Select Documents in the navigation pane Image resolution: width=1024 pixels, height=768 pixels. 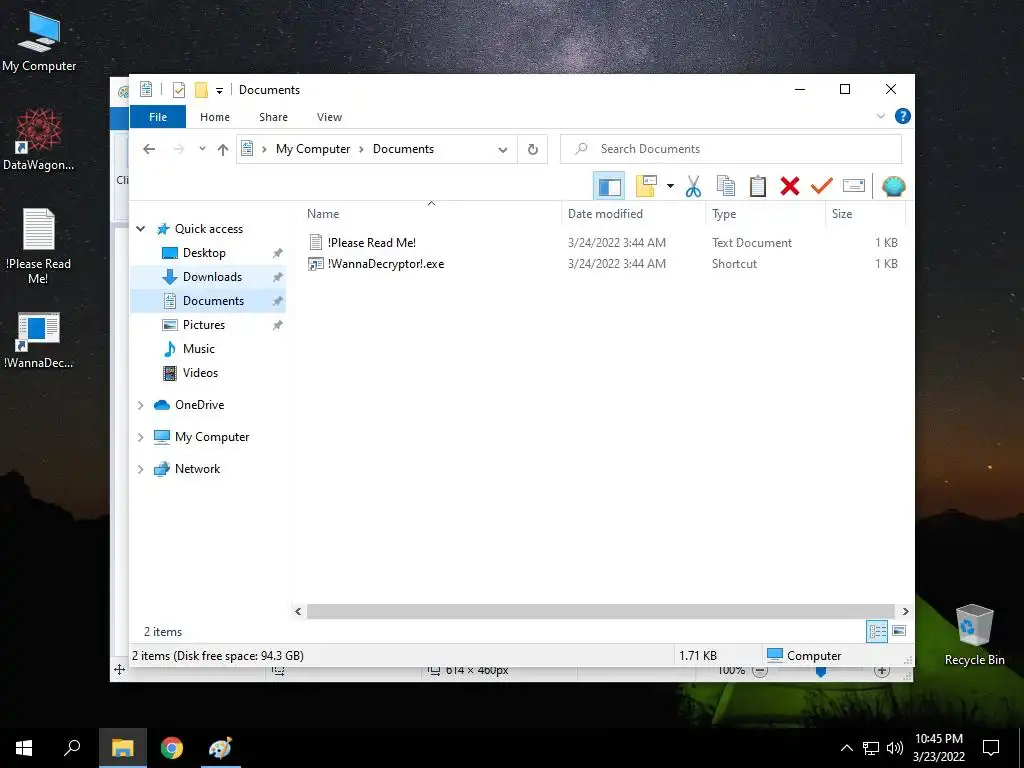(x=213, y=300)
